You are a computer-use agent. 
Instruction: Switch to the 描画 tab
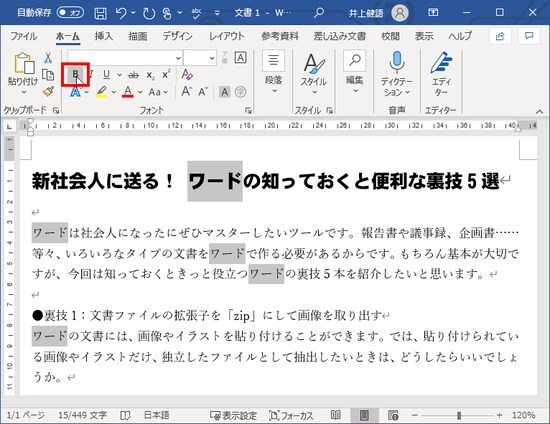pos(138,36)
